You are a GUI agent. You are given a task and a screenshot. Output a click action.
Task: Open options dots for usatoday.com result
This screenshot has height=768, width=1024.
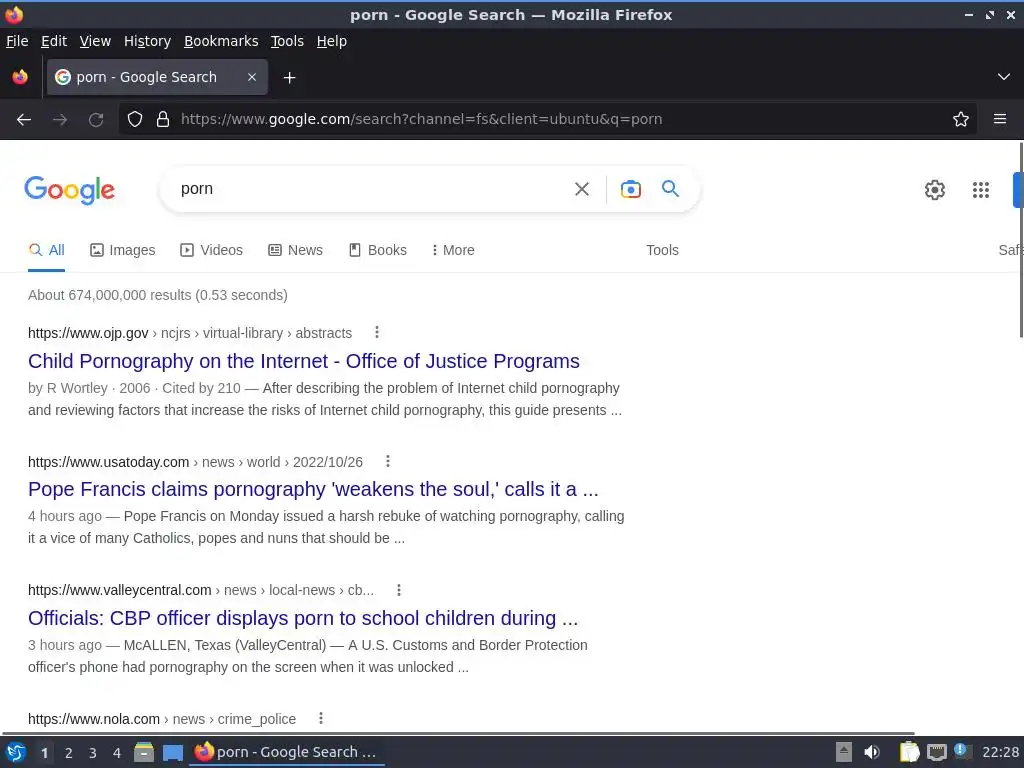(x=388, y=461)
